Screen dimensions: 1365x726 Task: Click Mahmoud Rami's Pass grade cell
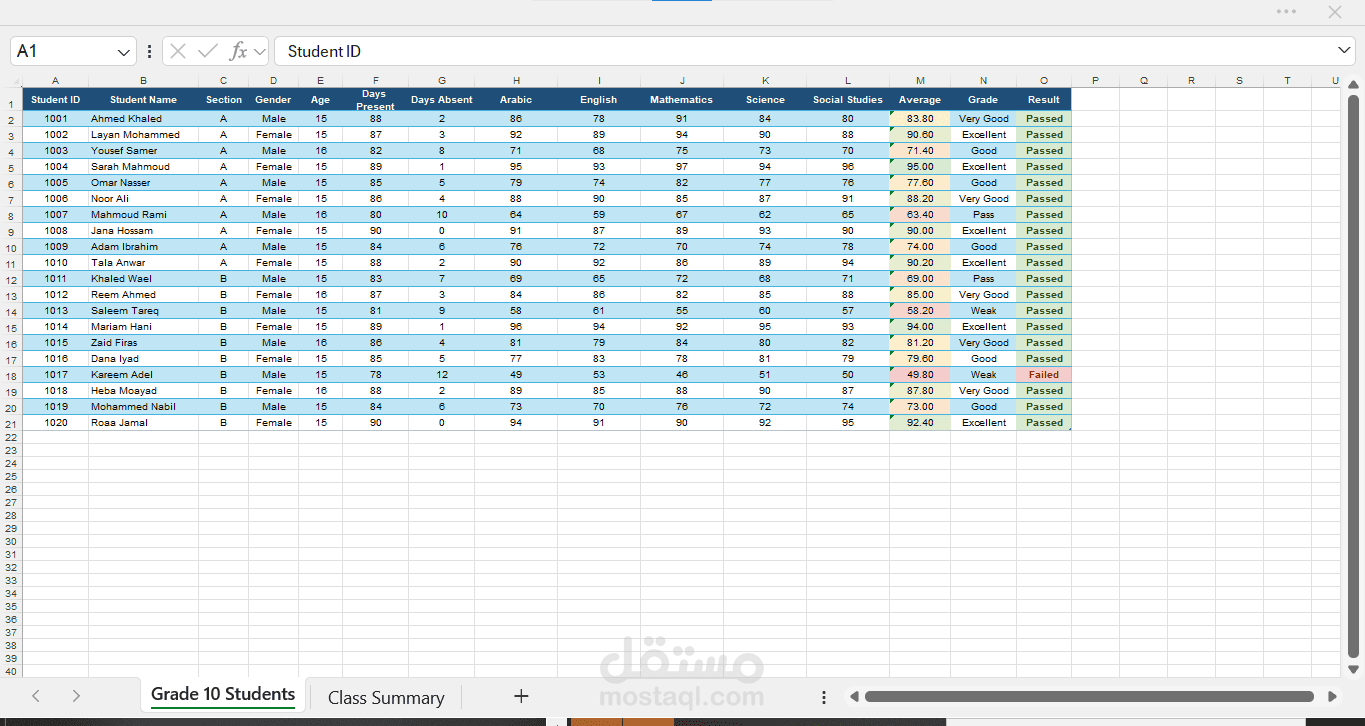point(983,215)
